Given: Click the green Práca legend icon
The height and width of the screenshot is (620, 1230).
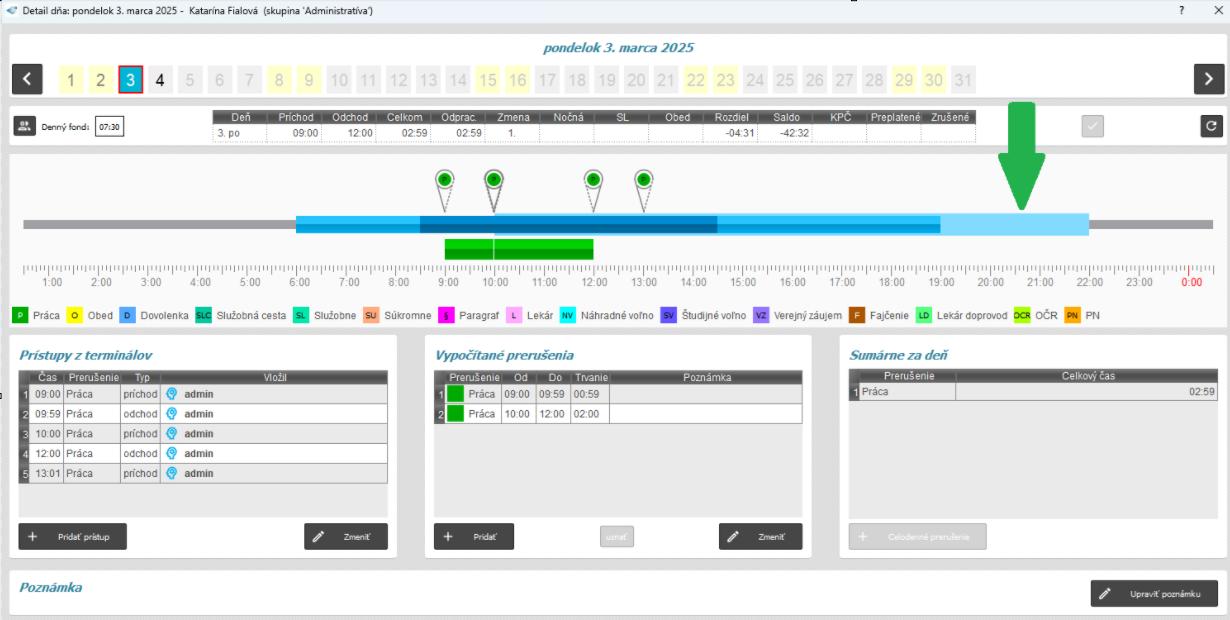Looking at the screenshot, I should 20,315.
